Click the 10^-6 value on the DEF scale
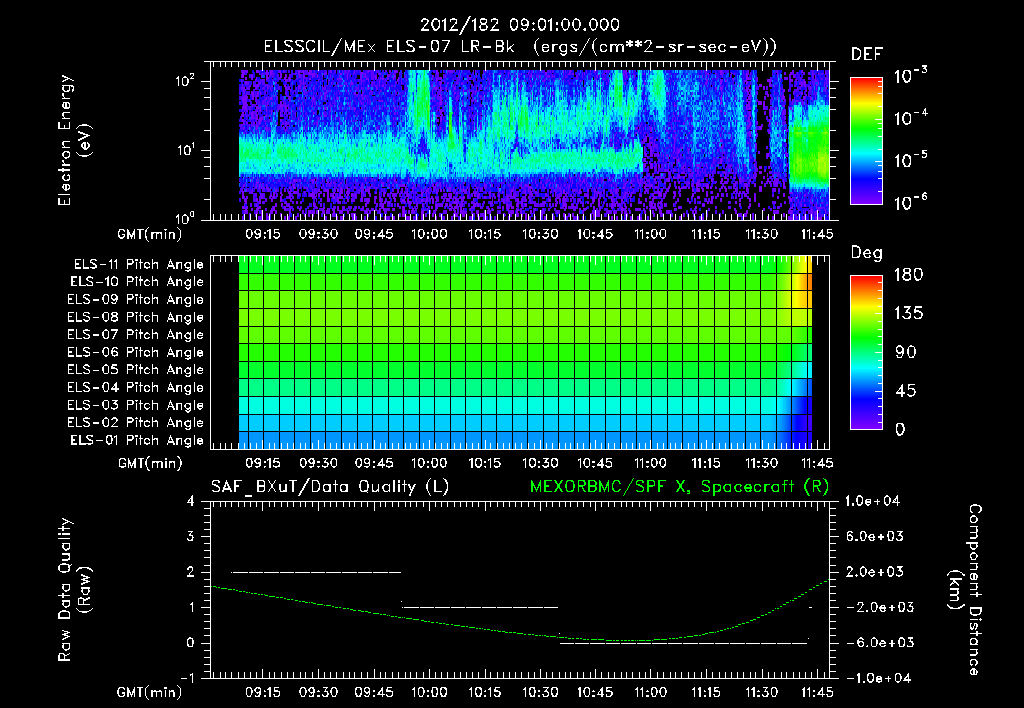The height and width of the screenshot is (708, 1024). point(910,201)
